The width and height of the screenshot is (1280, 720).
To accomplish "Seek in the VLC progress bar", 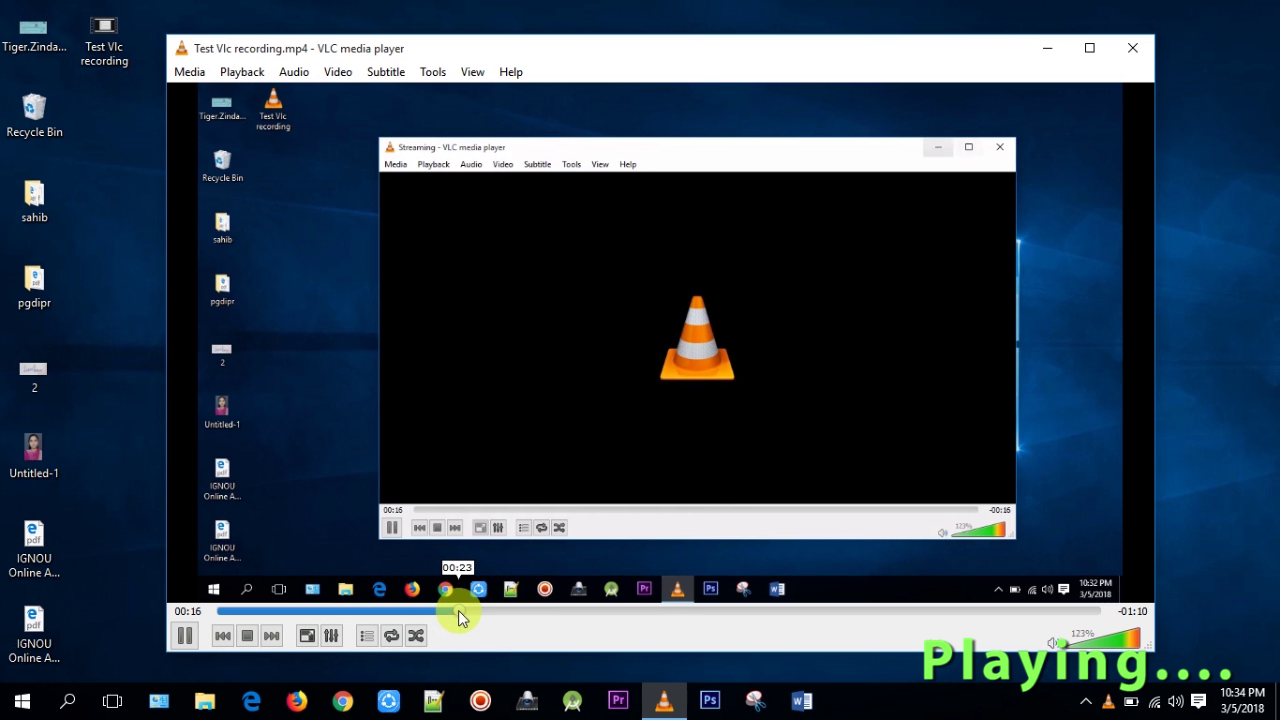I will (658, 611).
